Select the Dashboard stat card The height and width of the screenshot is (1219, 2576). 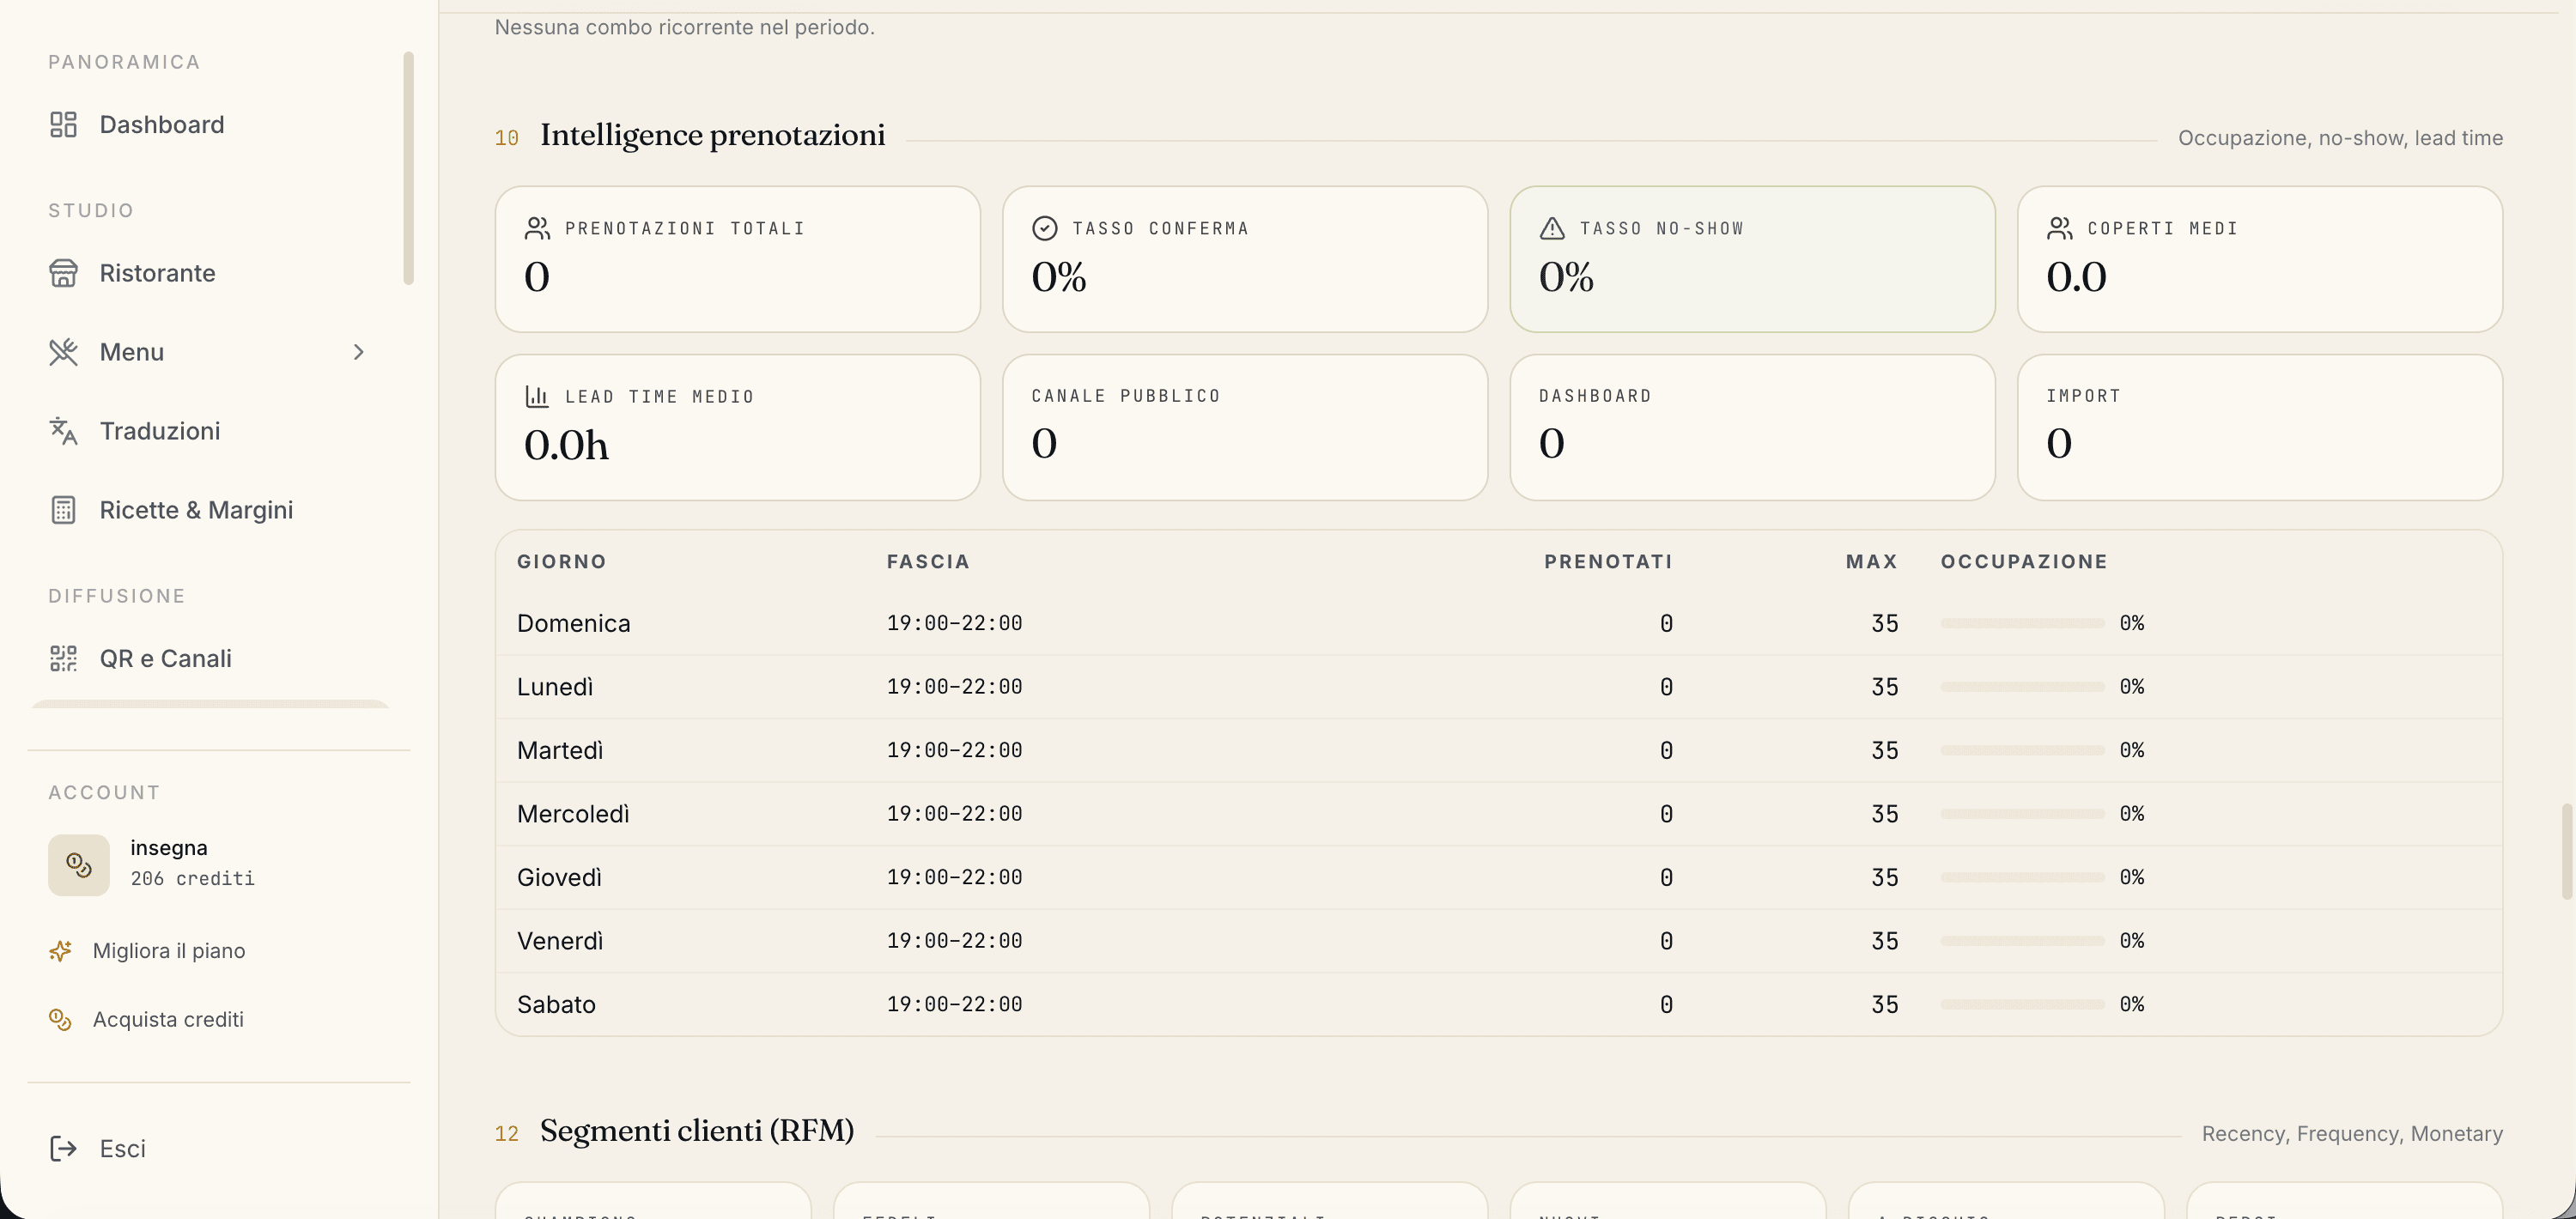1752,427
